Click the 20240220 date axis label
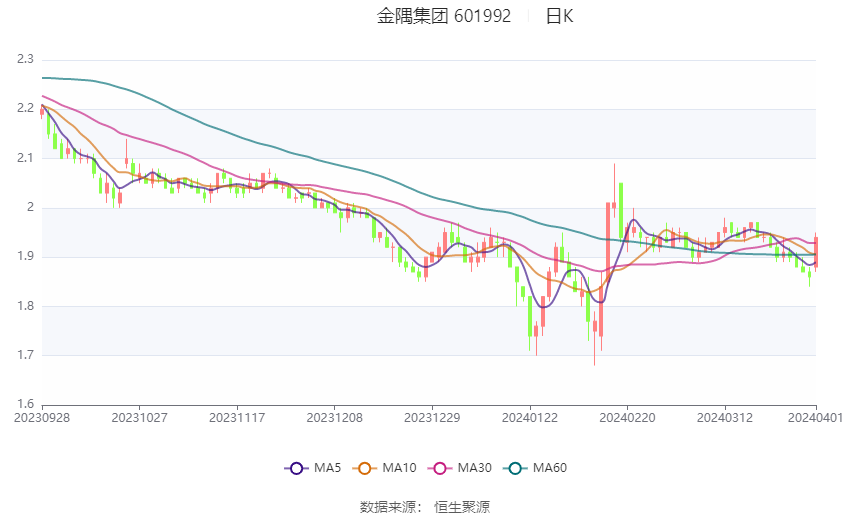 pyautogui.click(x=627, y=416)
